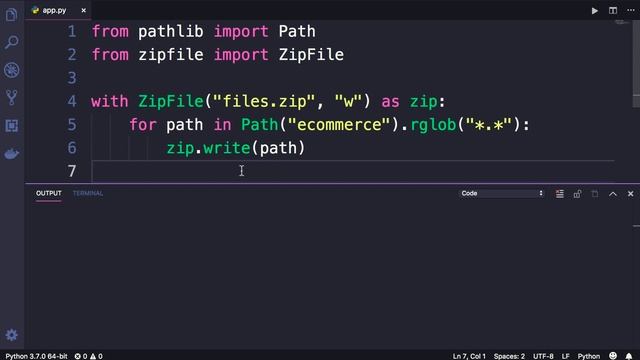This screenshot has height=360, width=640.
Task: Toggle output scroll lock
Action: pos(577,194)
